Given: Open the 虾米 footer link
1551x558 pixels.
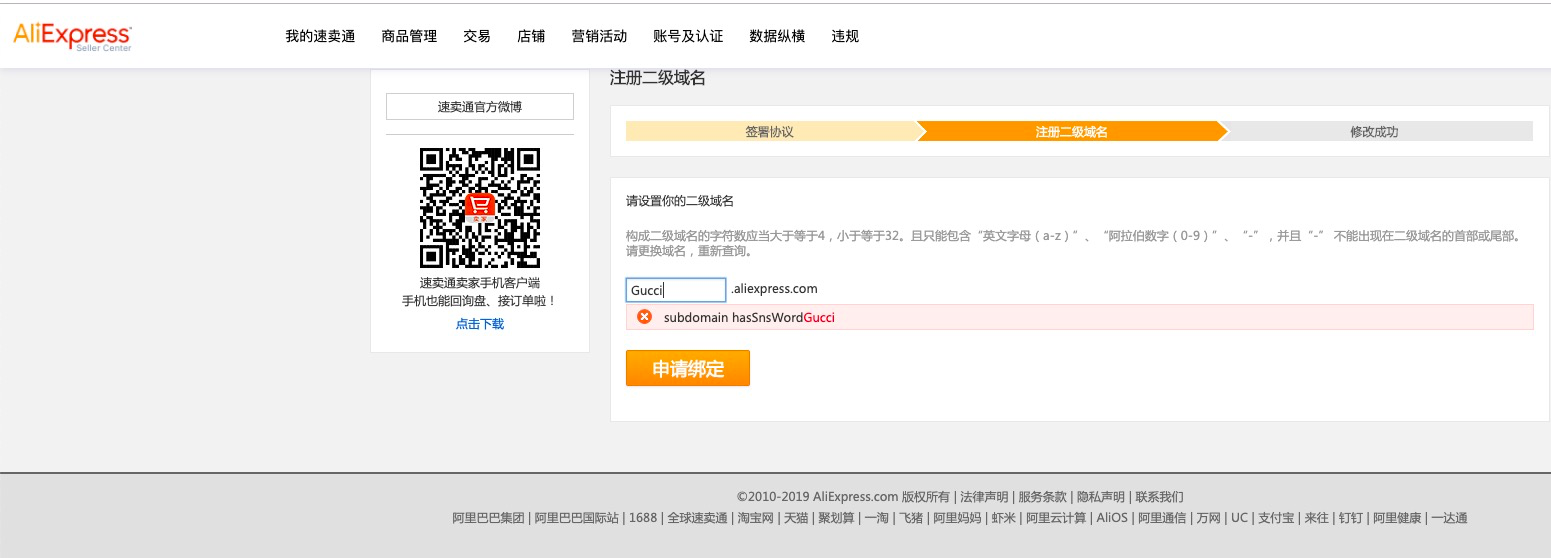Looking at the screenshot, I should (1004, 518).
